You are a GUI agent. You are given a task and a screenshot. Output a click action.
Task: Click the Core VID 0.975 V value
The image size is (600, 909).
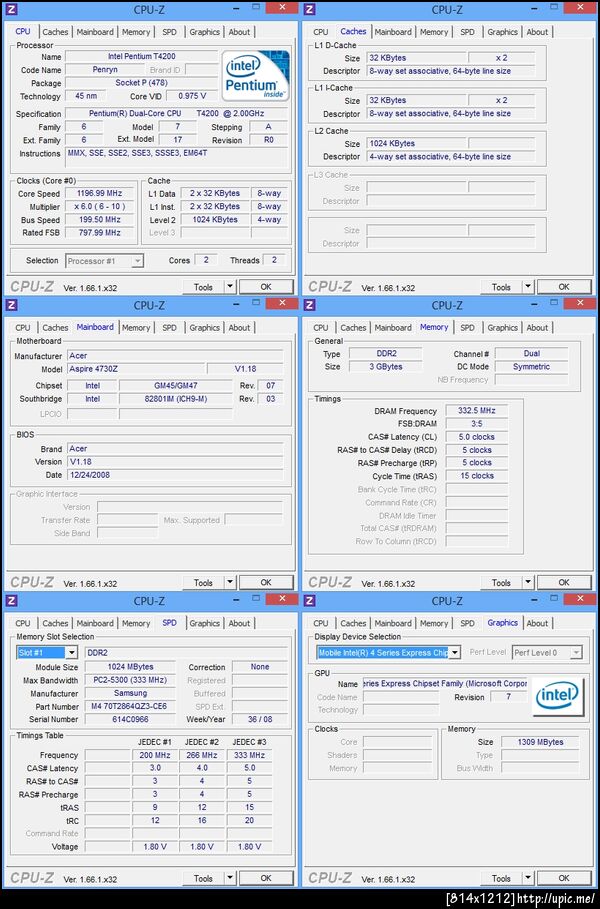pos(192,96)
